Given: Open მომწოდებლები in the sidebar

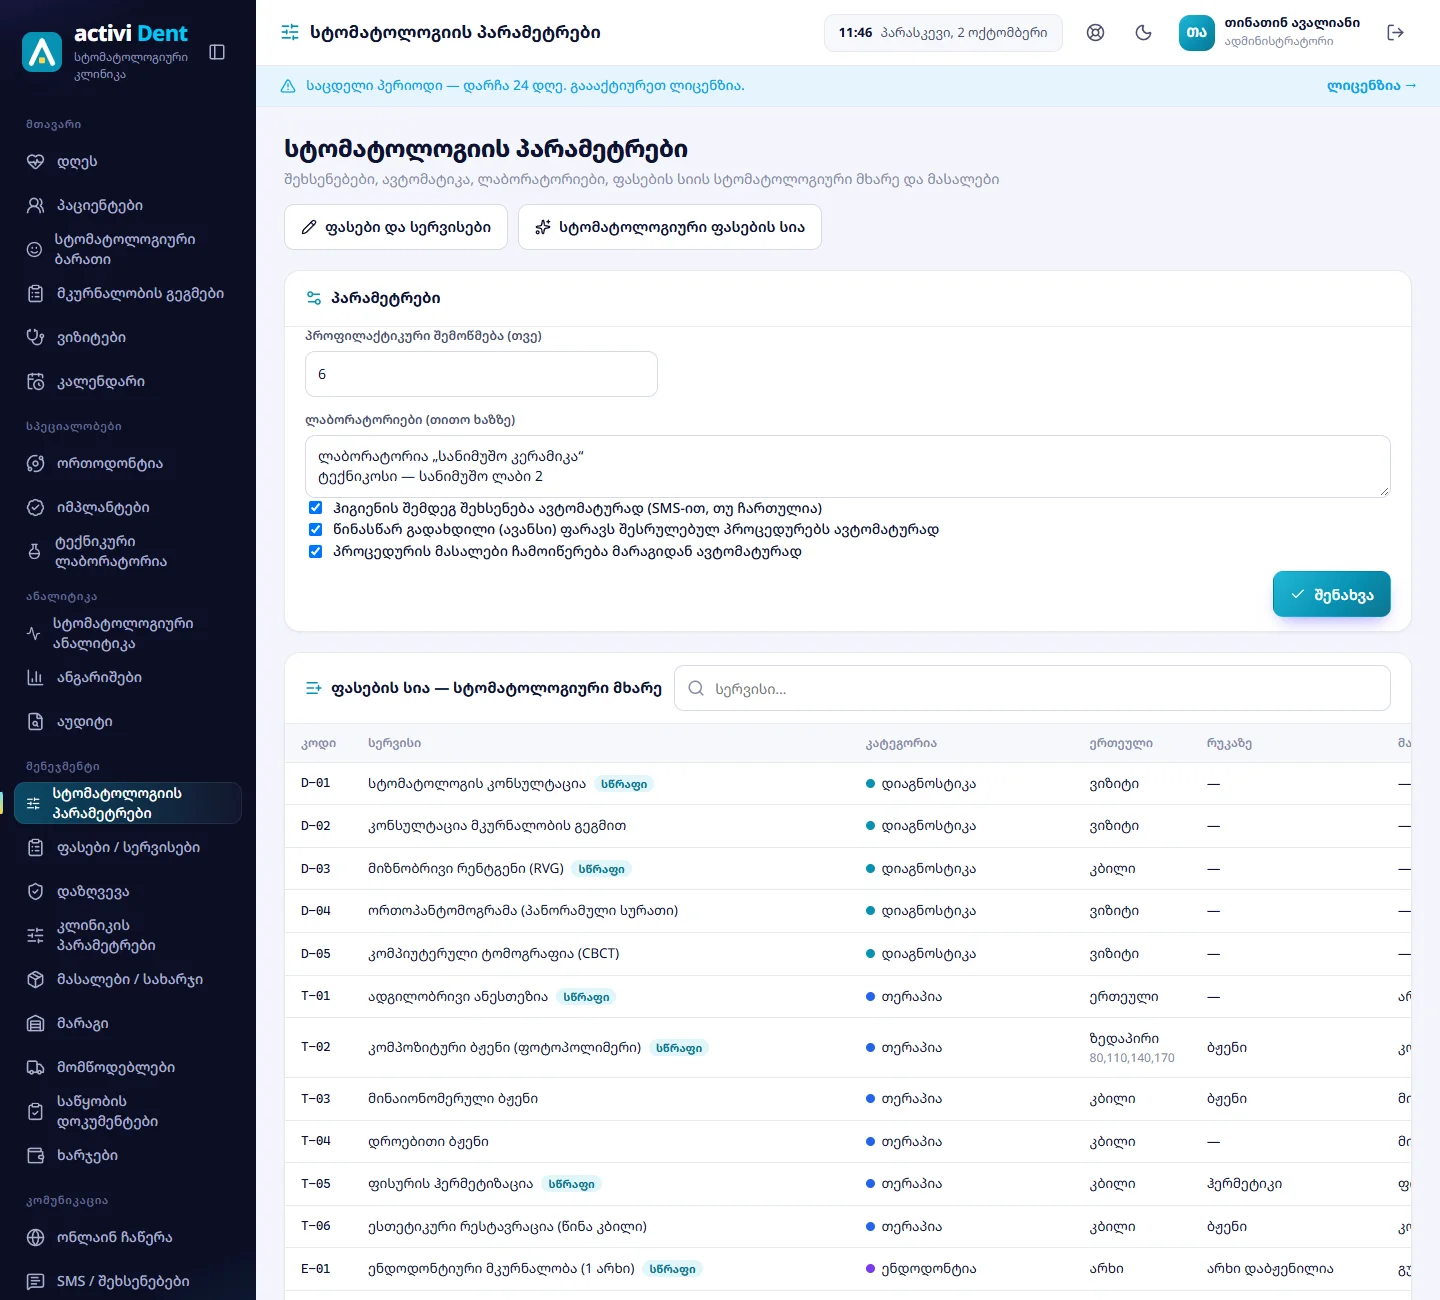Looking at the screenshot, I should pos(128,1067).
